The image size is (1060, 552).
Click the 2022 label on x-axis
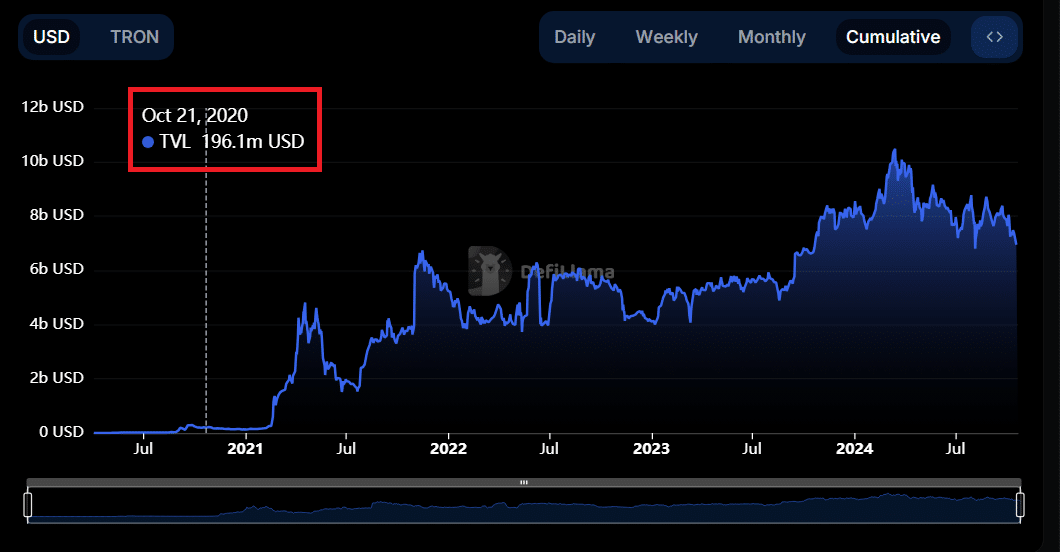click(448, 449)
